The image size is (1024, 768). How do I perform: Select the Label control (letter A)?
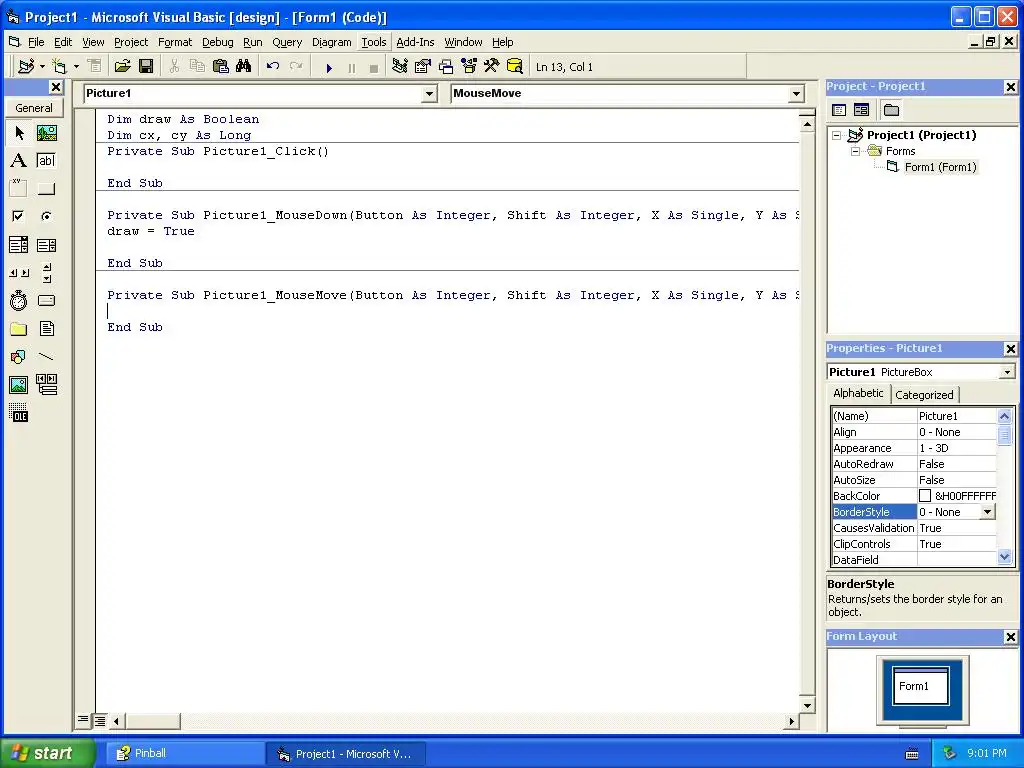coord(19,161)
